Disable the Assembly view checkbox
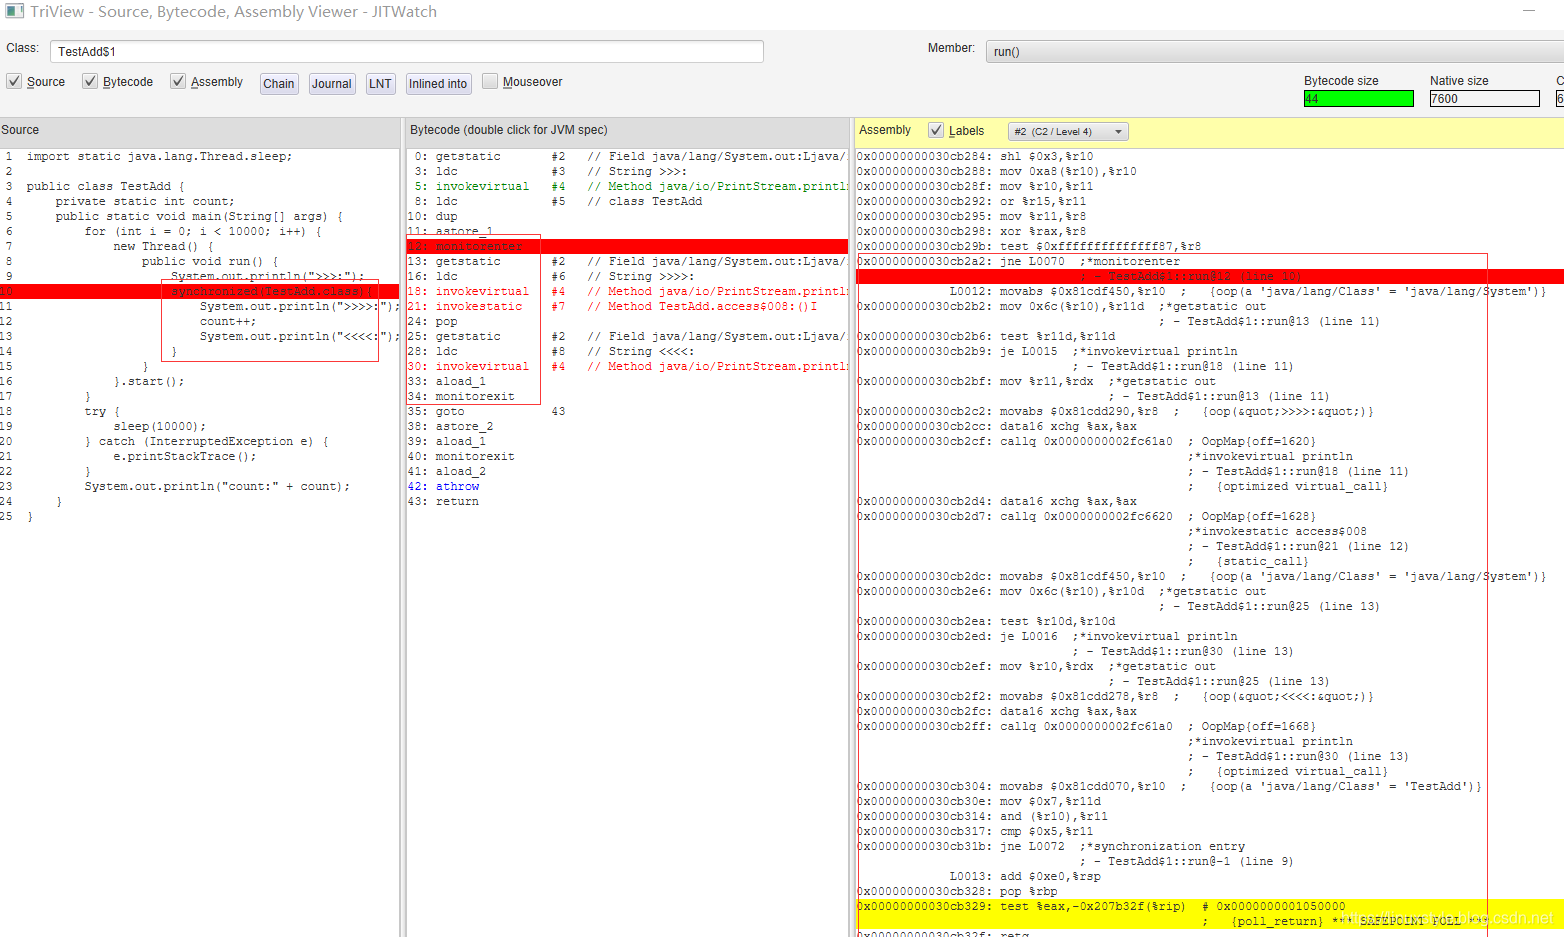 (178, 81)
